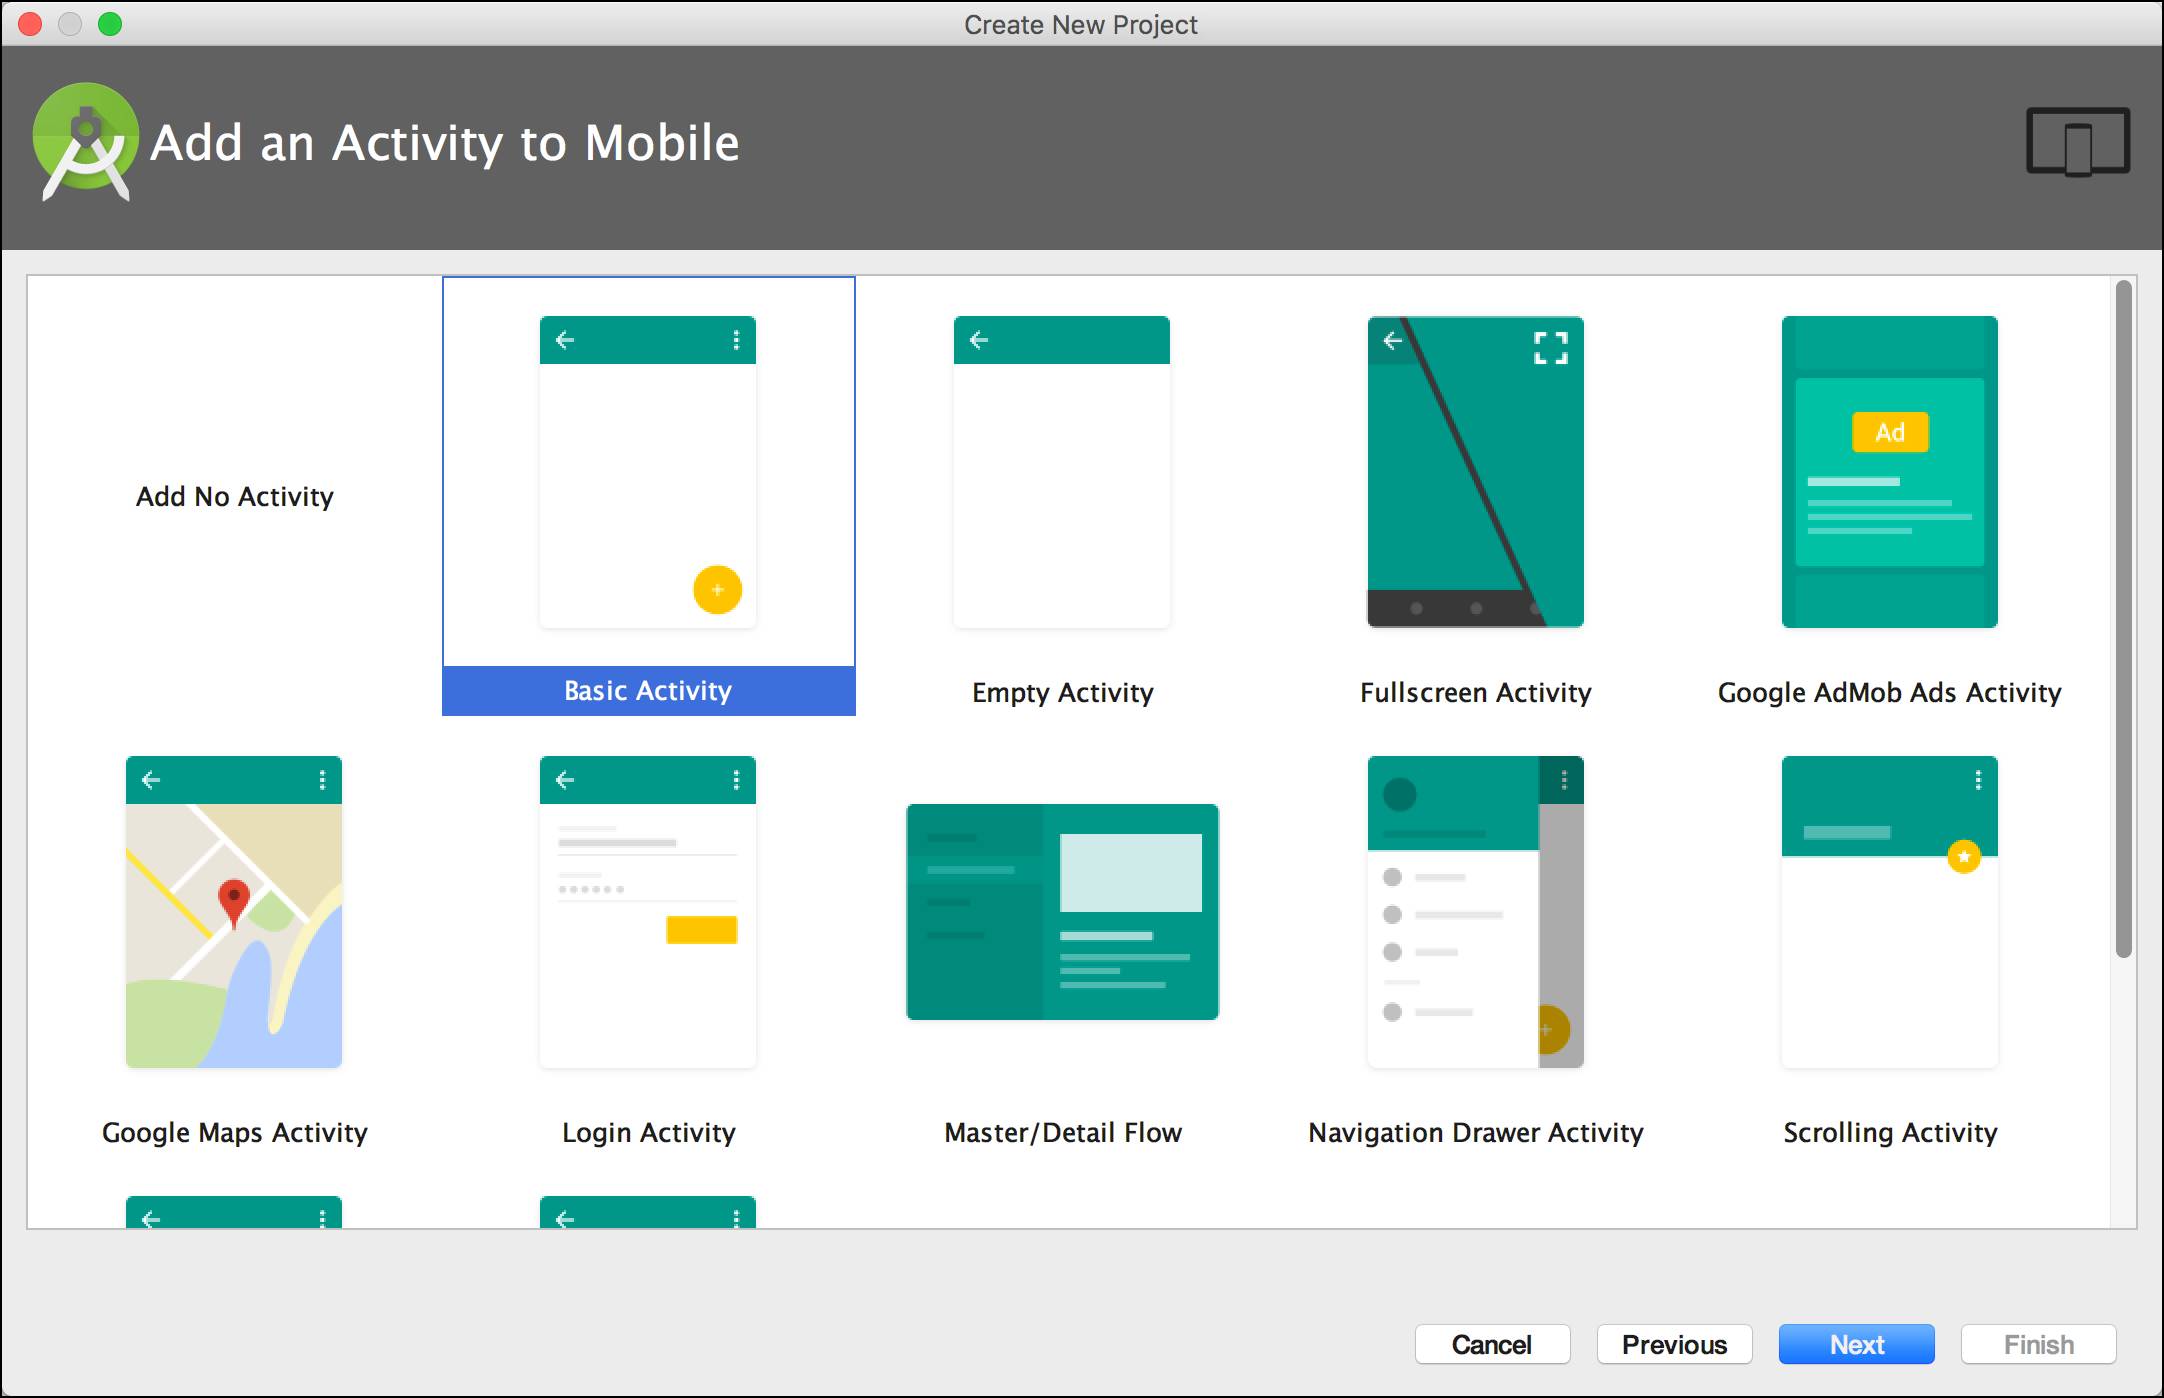Click the Google AdMob Ads Activity label
Image resolution: width=2164 pixels, height=1398 pixels.
pyautogui.click(x=1890, y=692)
